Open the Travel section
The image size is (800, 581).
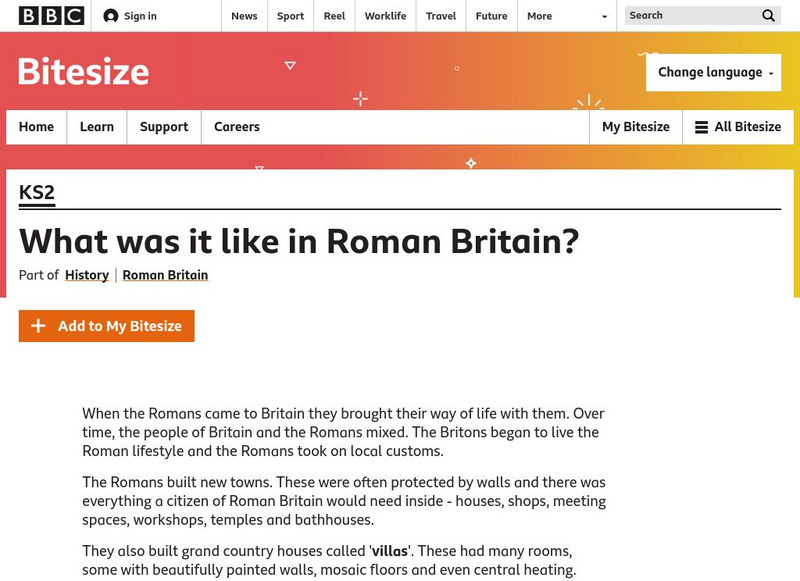point(441,16)
